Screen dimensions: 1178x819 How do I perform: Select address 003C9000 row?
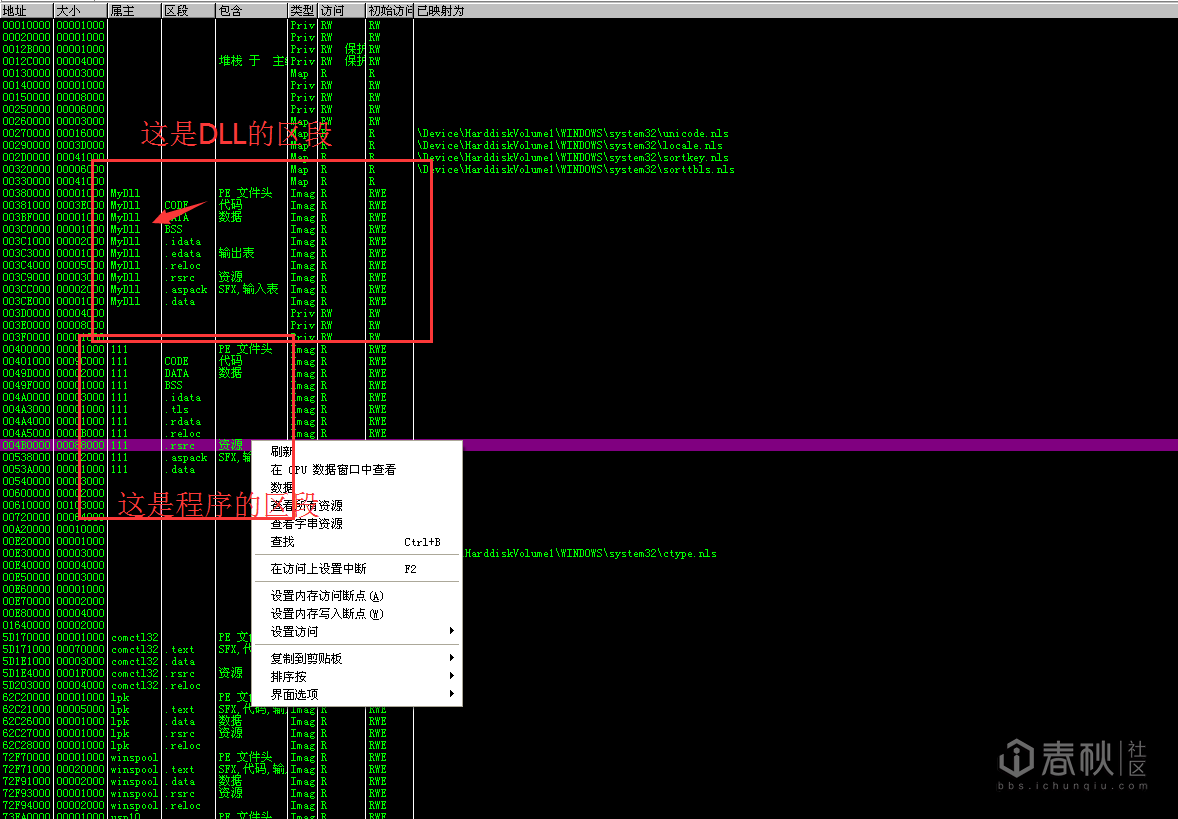coord(589,278)
